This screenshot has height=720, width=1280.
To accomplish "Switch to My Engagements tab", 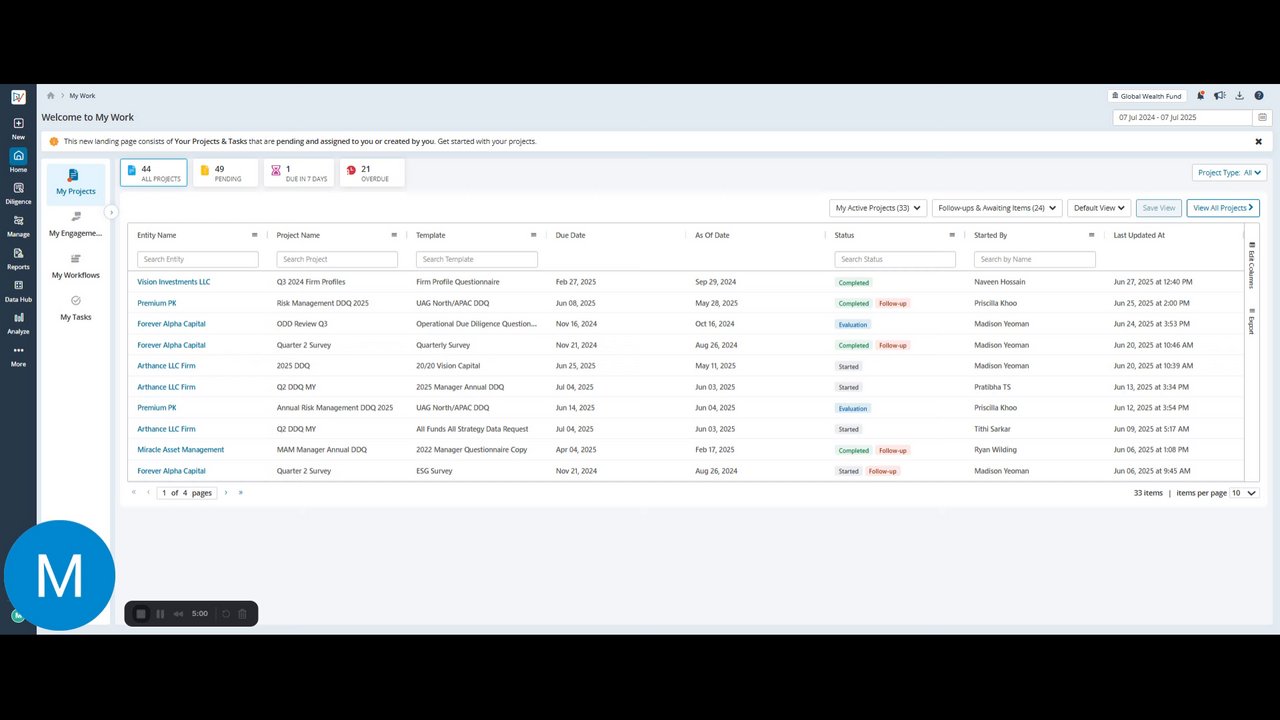I will pyautogui.click(x=76, y=225).
